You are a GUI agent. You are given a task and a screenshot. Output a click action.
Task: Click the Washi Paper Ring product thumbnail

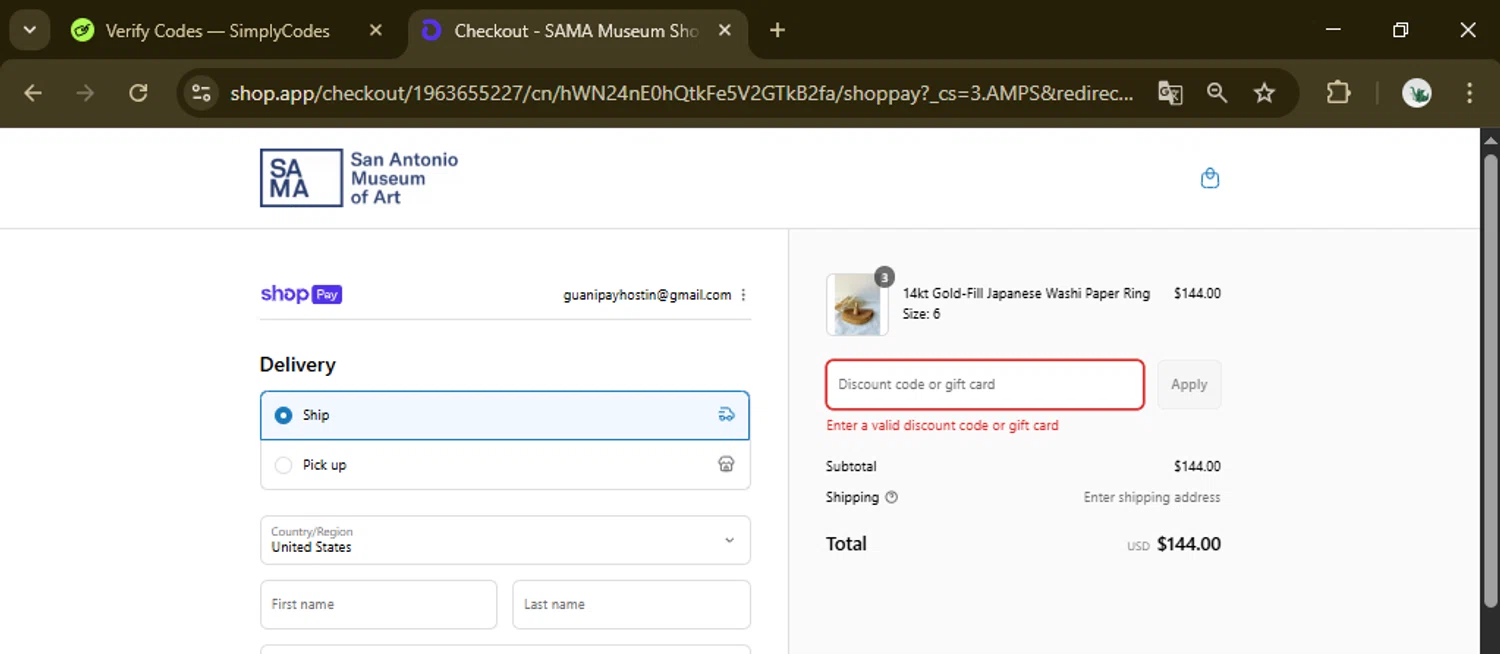click(857, 304)
